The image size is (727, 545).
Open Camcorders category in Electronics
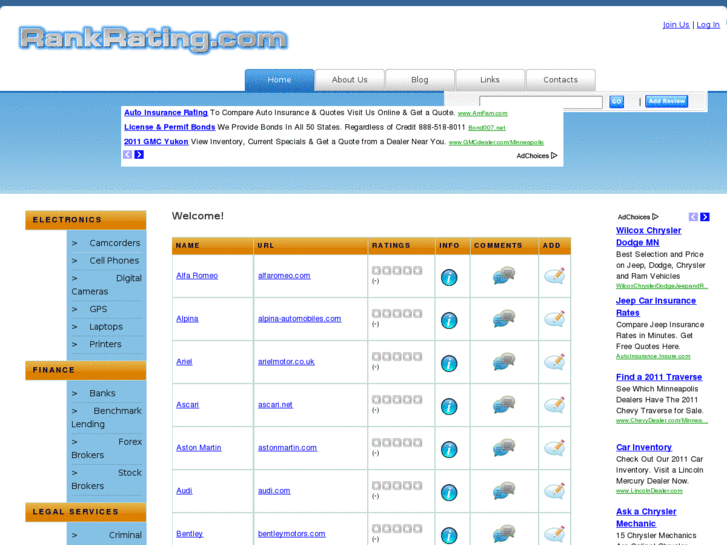point(115,243)
